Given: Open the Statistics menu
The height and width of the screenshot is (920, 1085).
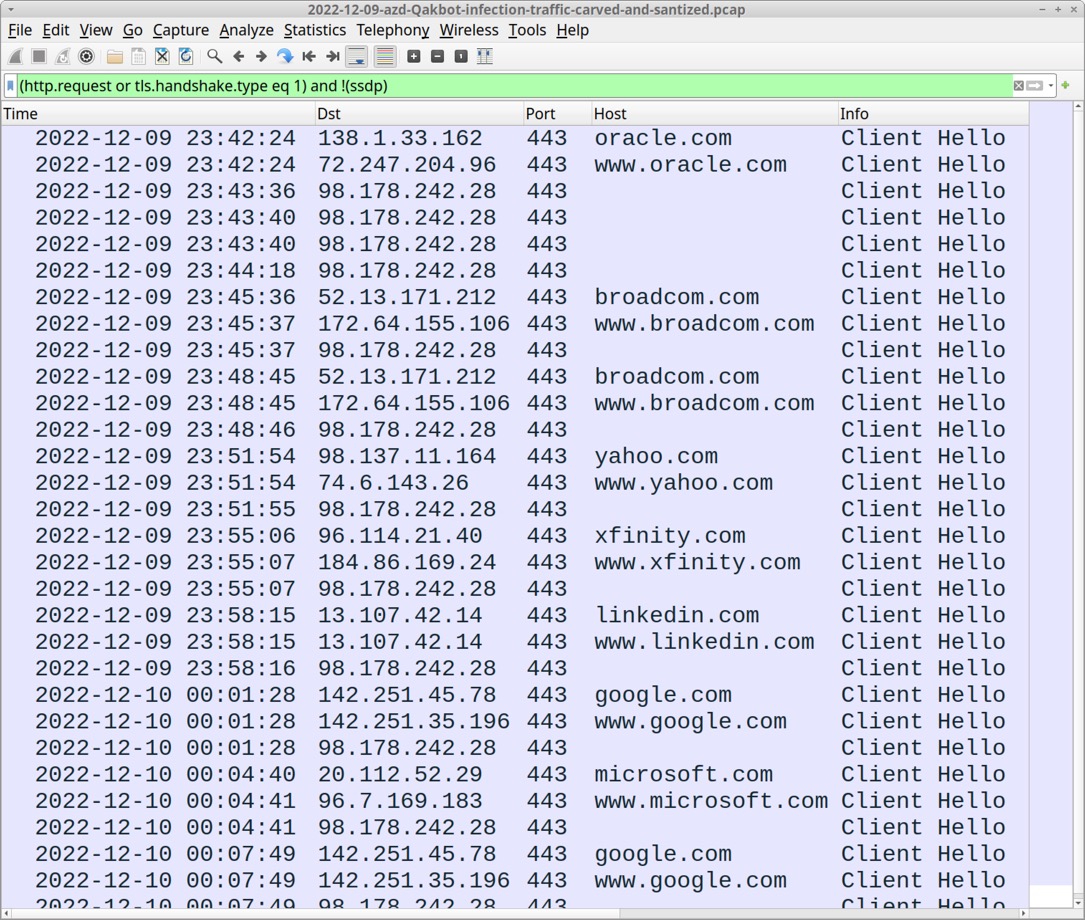Looking at the screenshot, I should [x=315, y=30].
